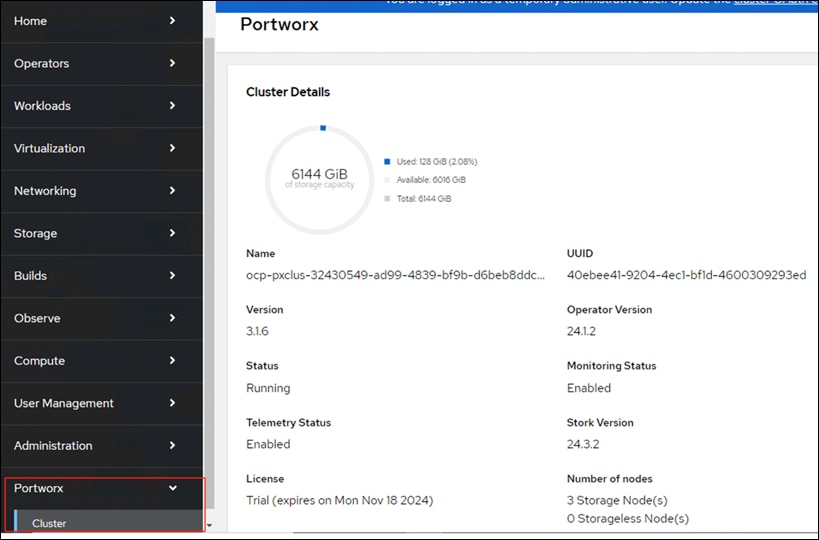This screenshot has height=540, width=819.
Task: Open the Networking menu item
Action: (101, 191)
